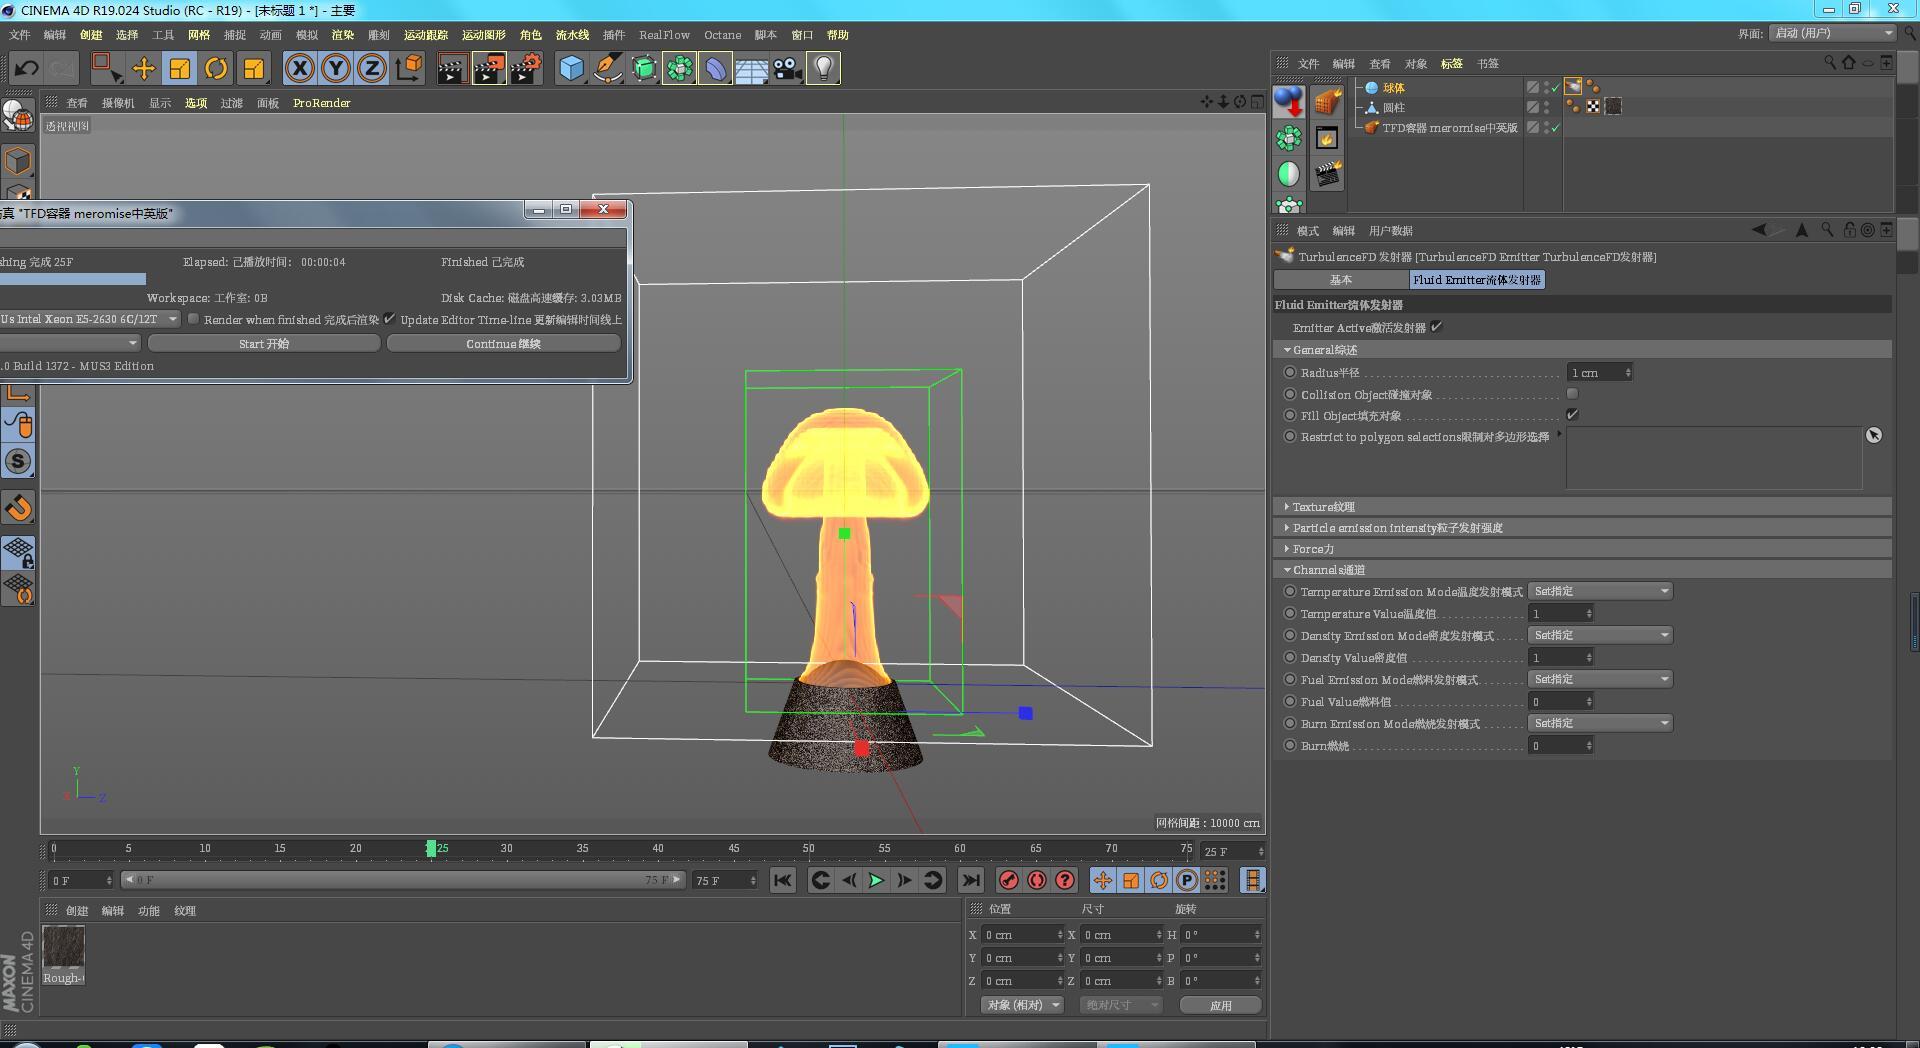Image resolution: width=1920 pixels, height=1048 pixels.
Task: Click frame 50 on the timeline ruler
Action: (x=808, y=849)
